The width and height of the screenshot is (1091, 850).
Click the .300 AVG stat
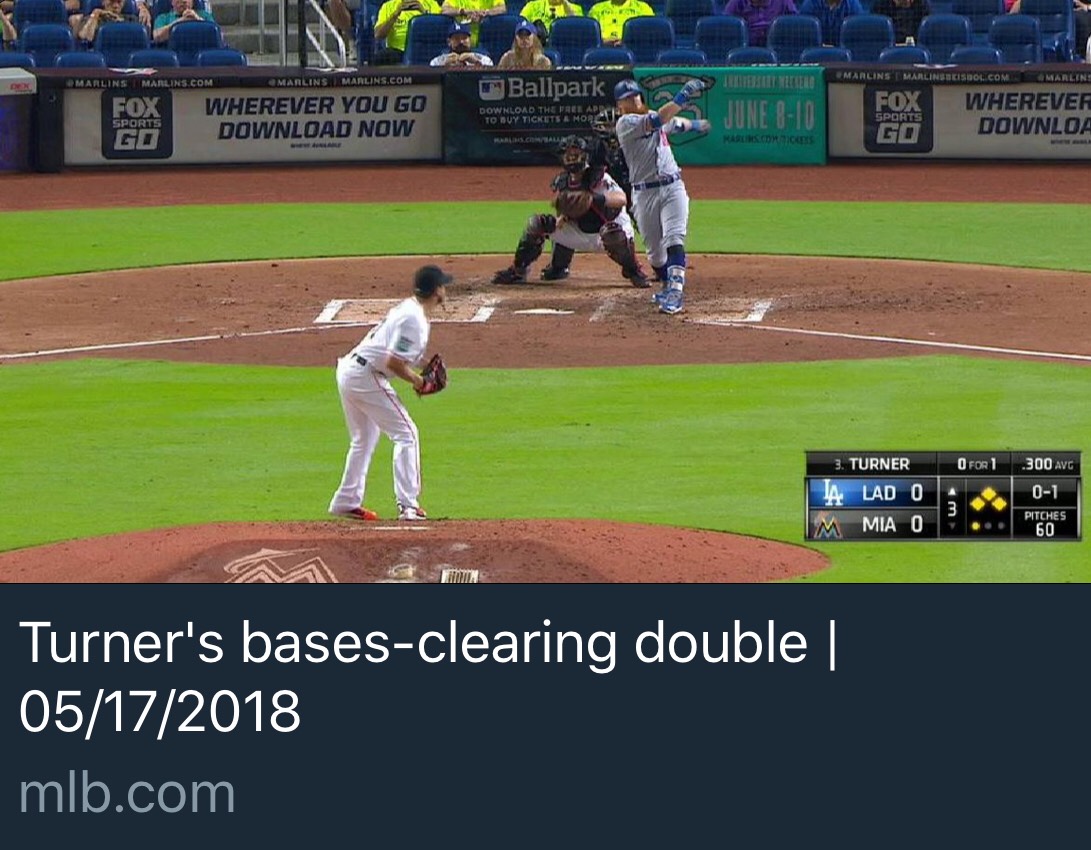tap(1047, 464)
